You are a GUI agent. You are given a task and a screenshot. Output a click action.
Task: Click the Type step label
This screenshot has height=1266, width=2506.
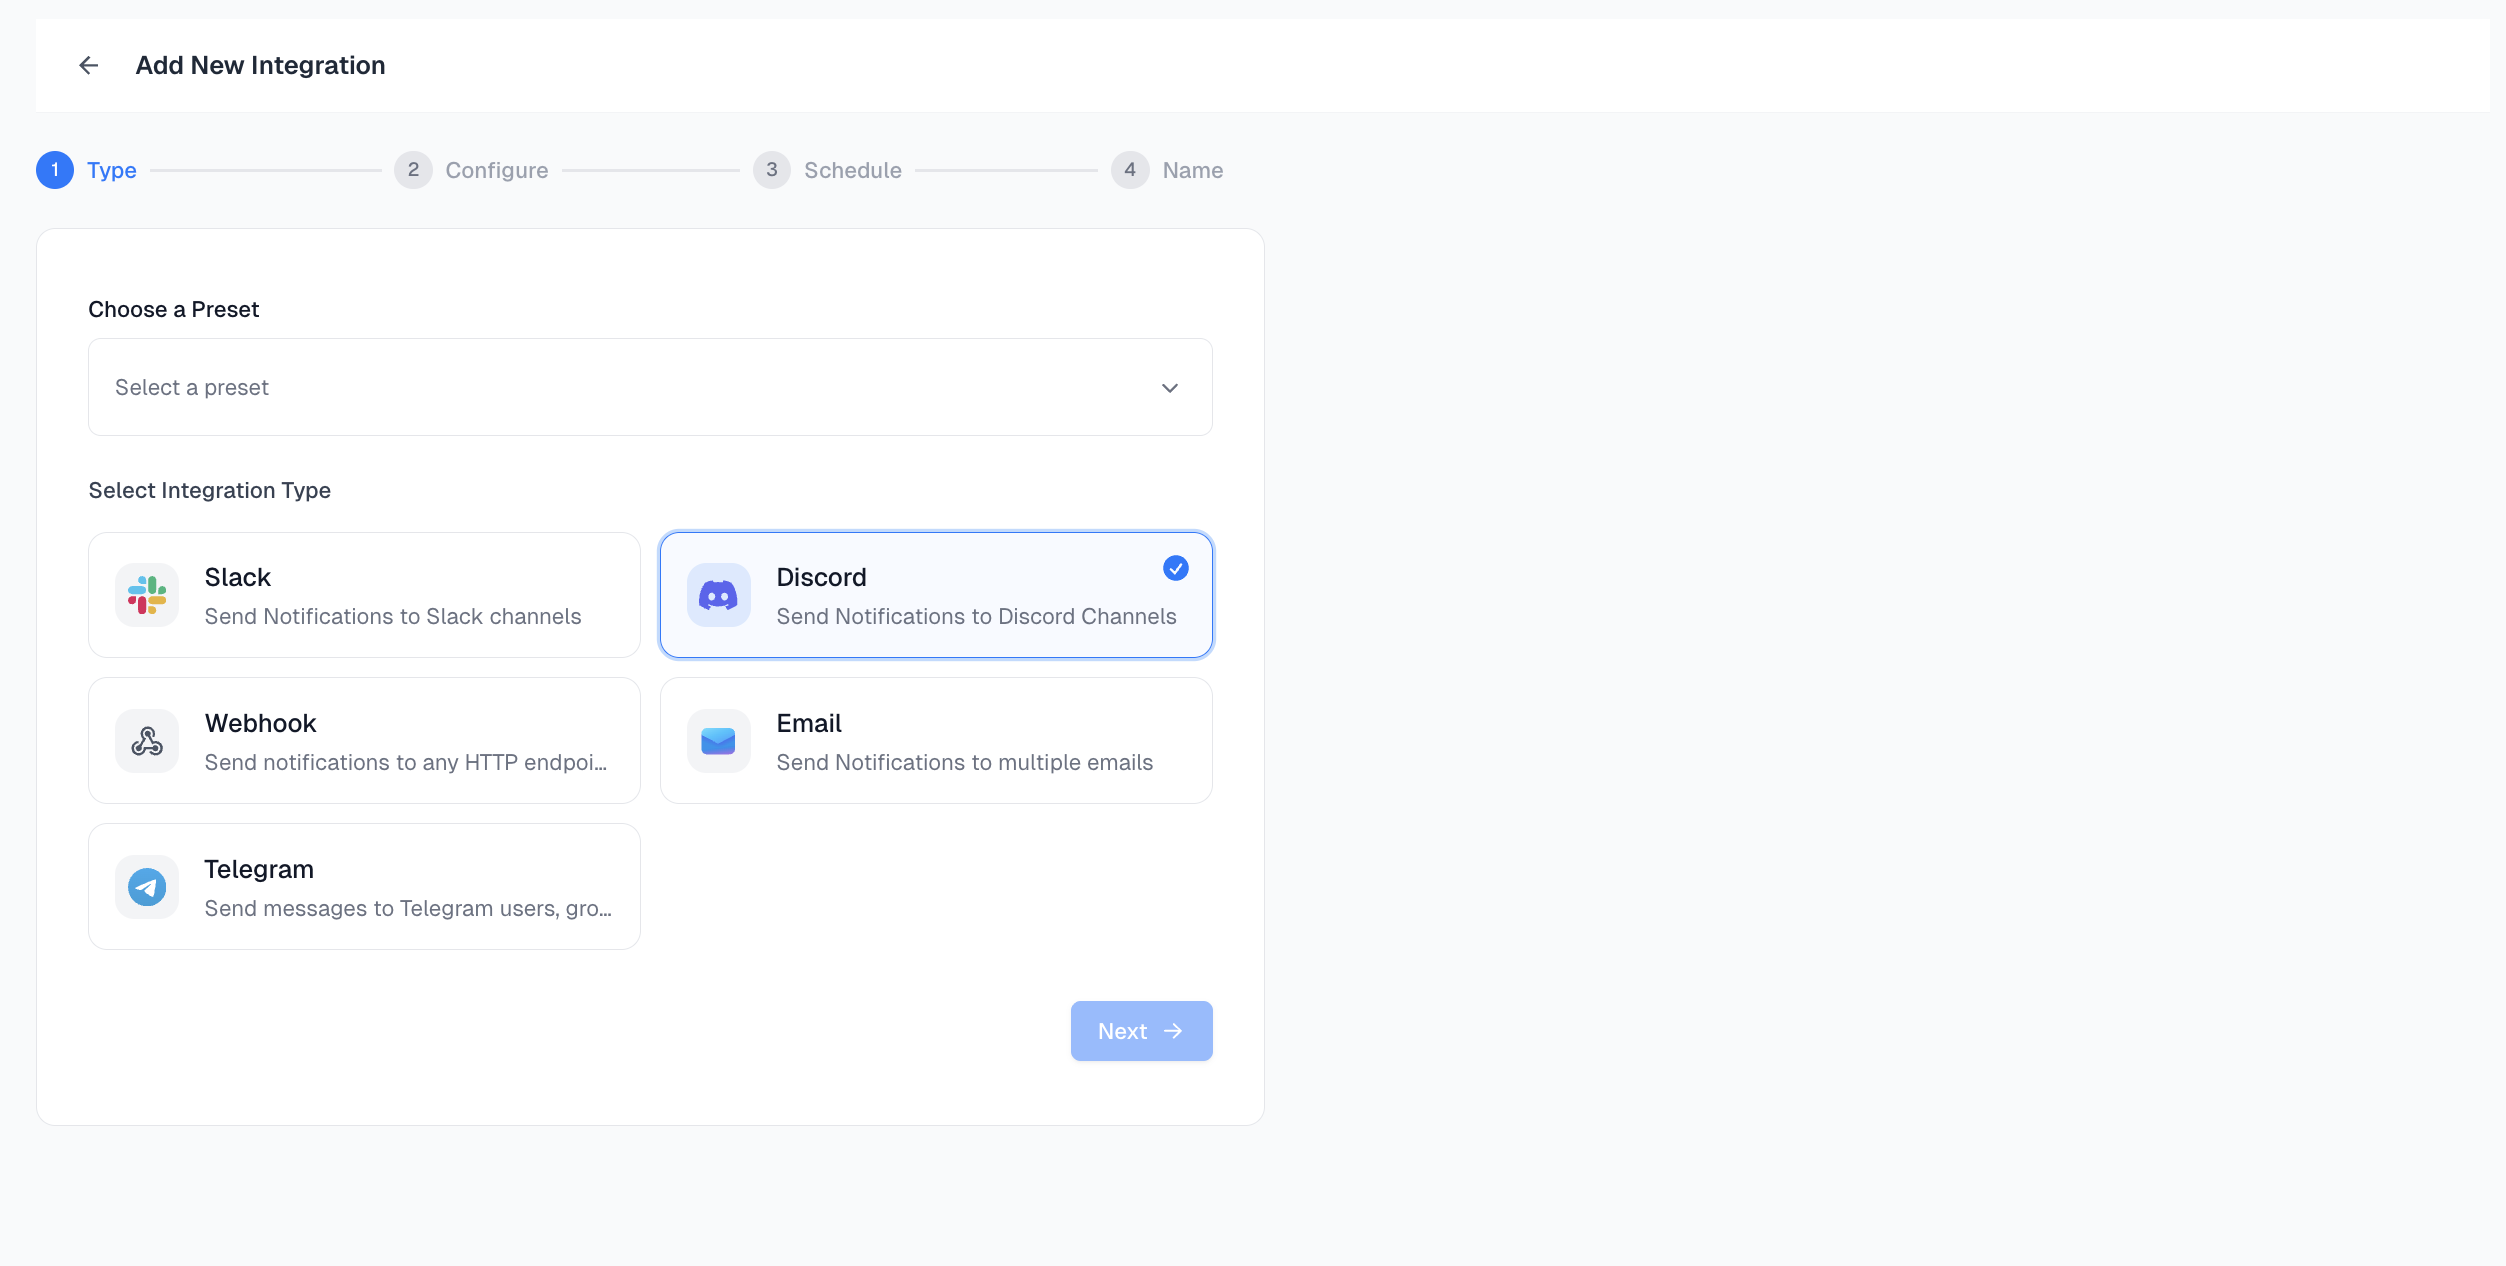(112, 170)
